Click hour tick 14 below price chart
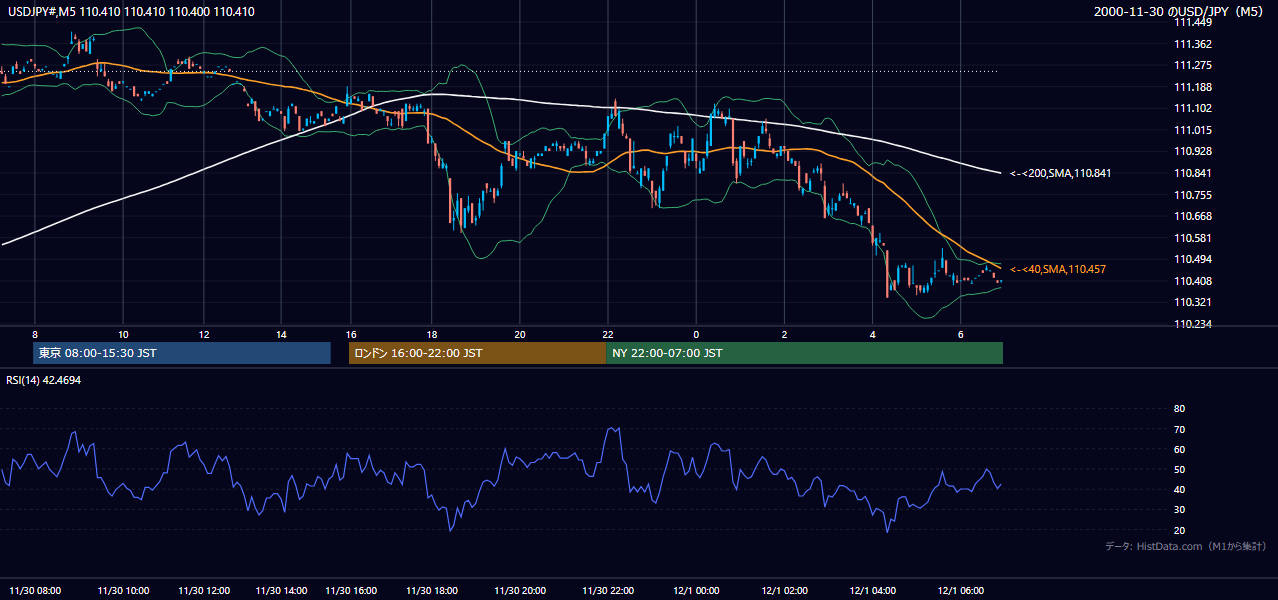The height and width of the screenshot is (600, 1278). pyautogui.click(x=282, y=333)
